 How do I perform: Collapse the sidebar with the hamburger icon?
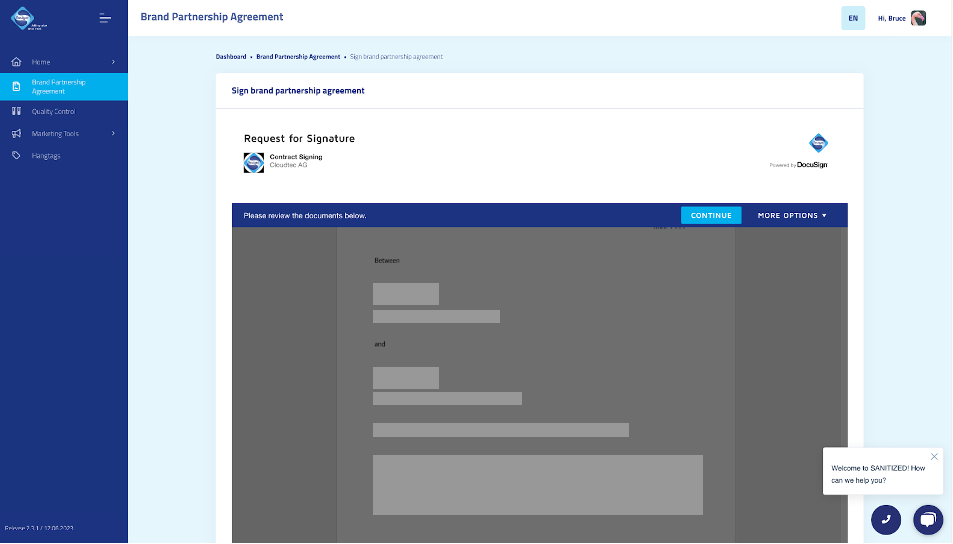click(105, 18)
